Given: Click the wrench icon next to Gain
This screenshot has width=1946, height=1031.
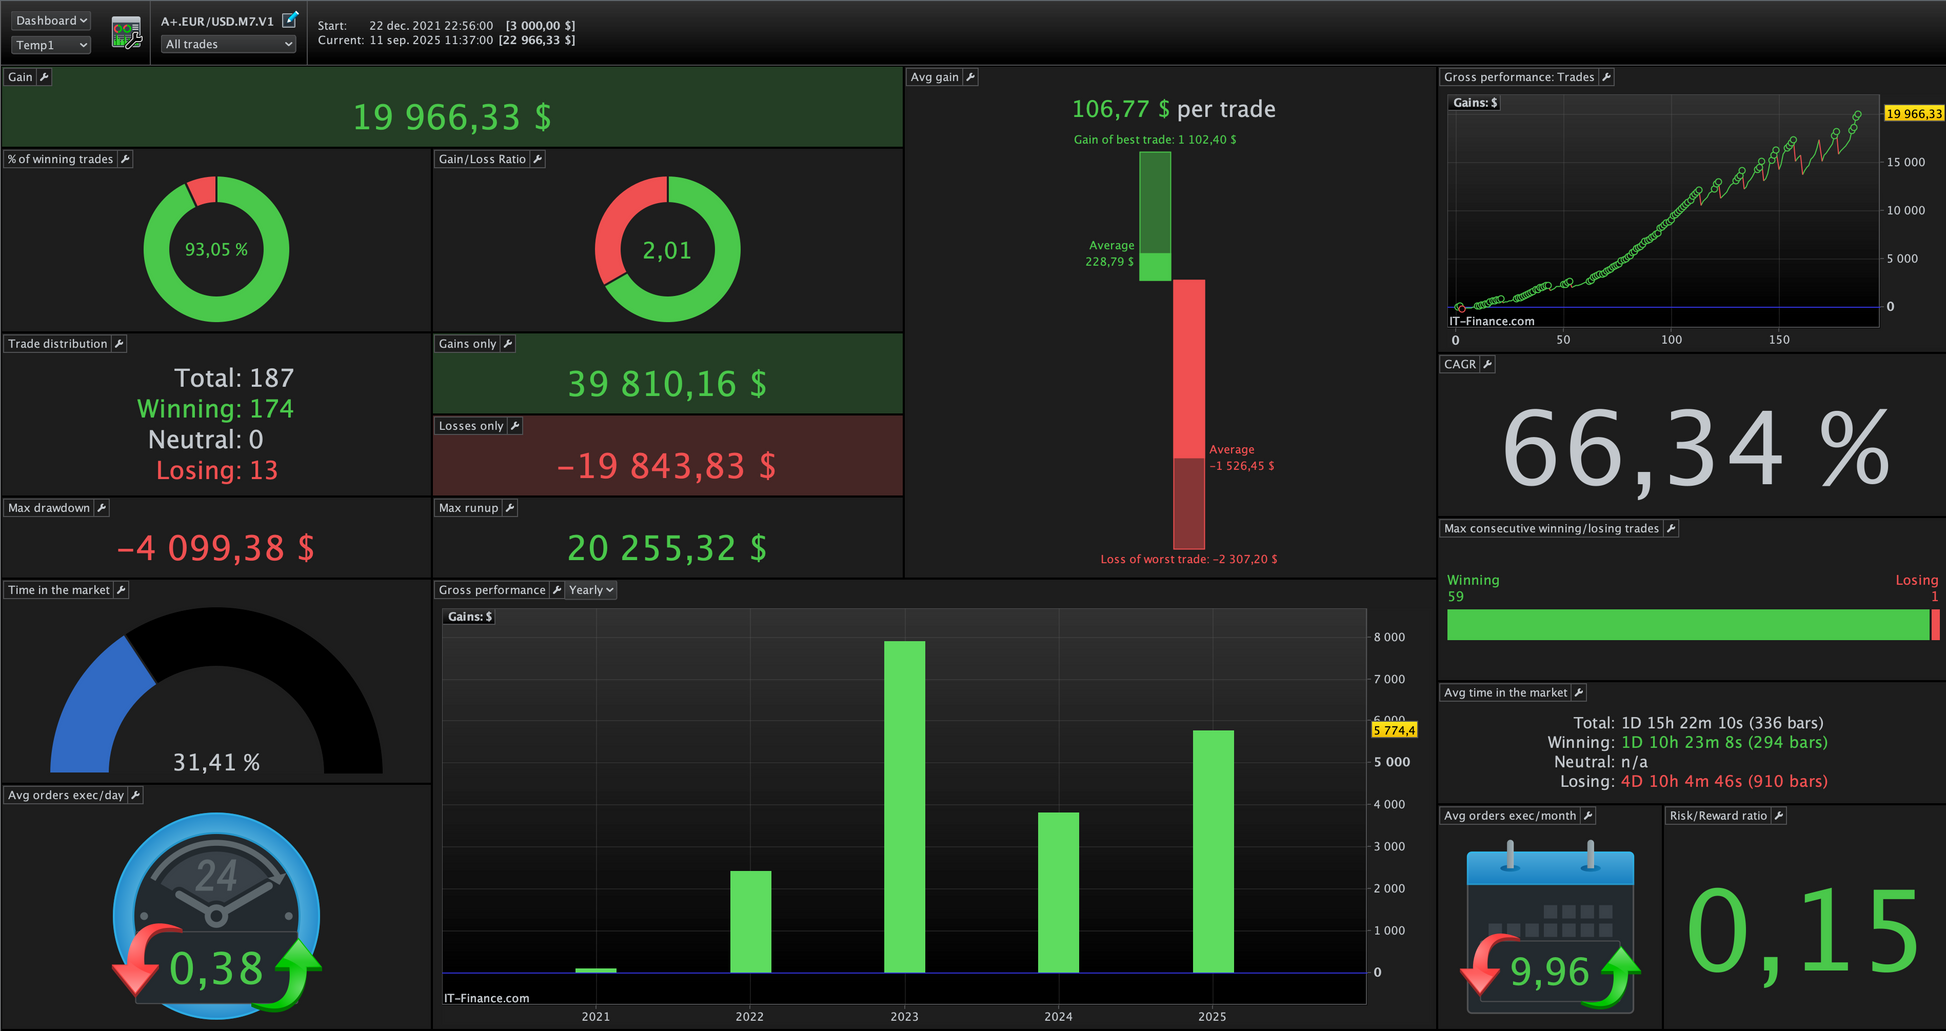Looking at the screenshot, I should (x=44, y=77).
